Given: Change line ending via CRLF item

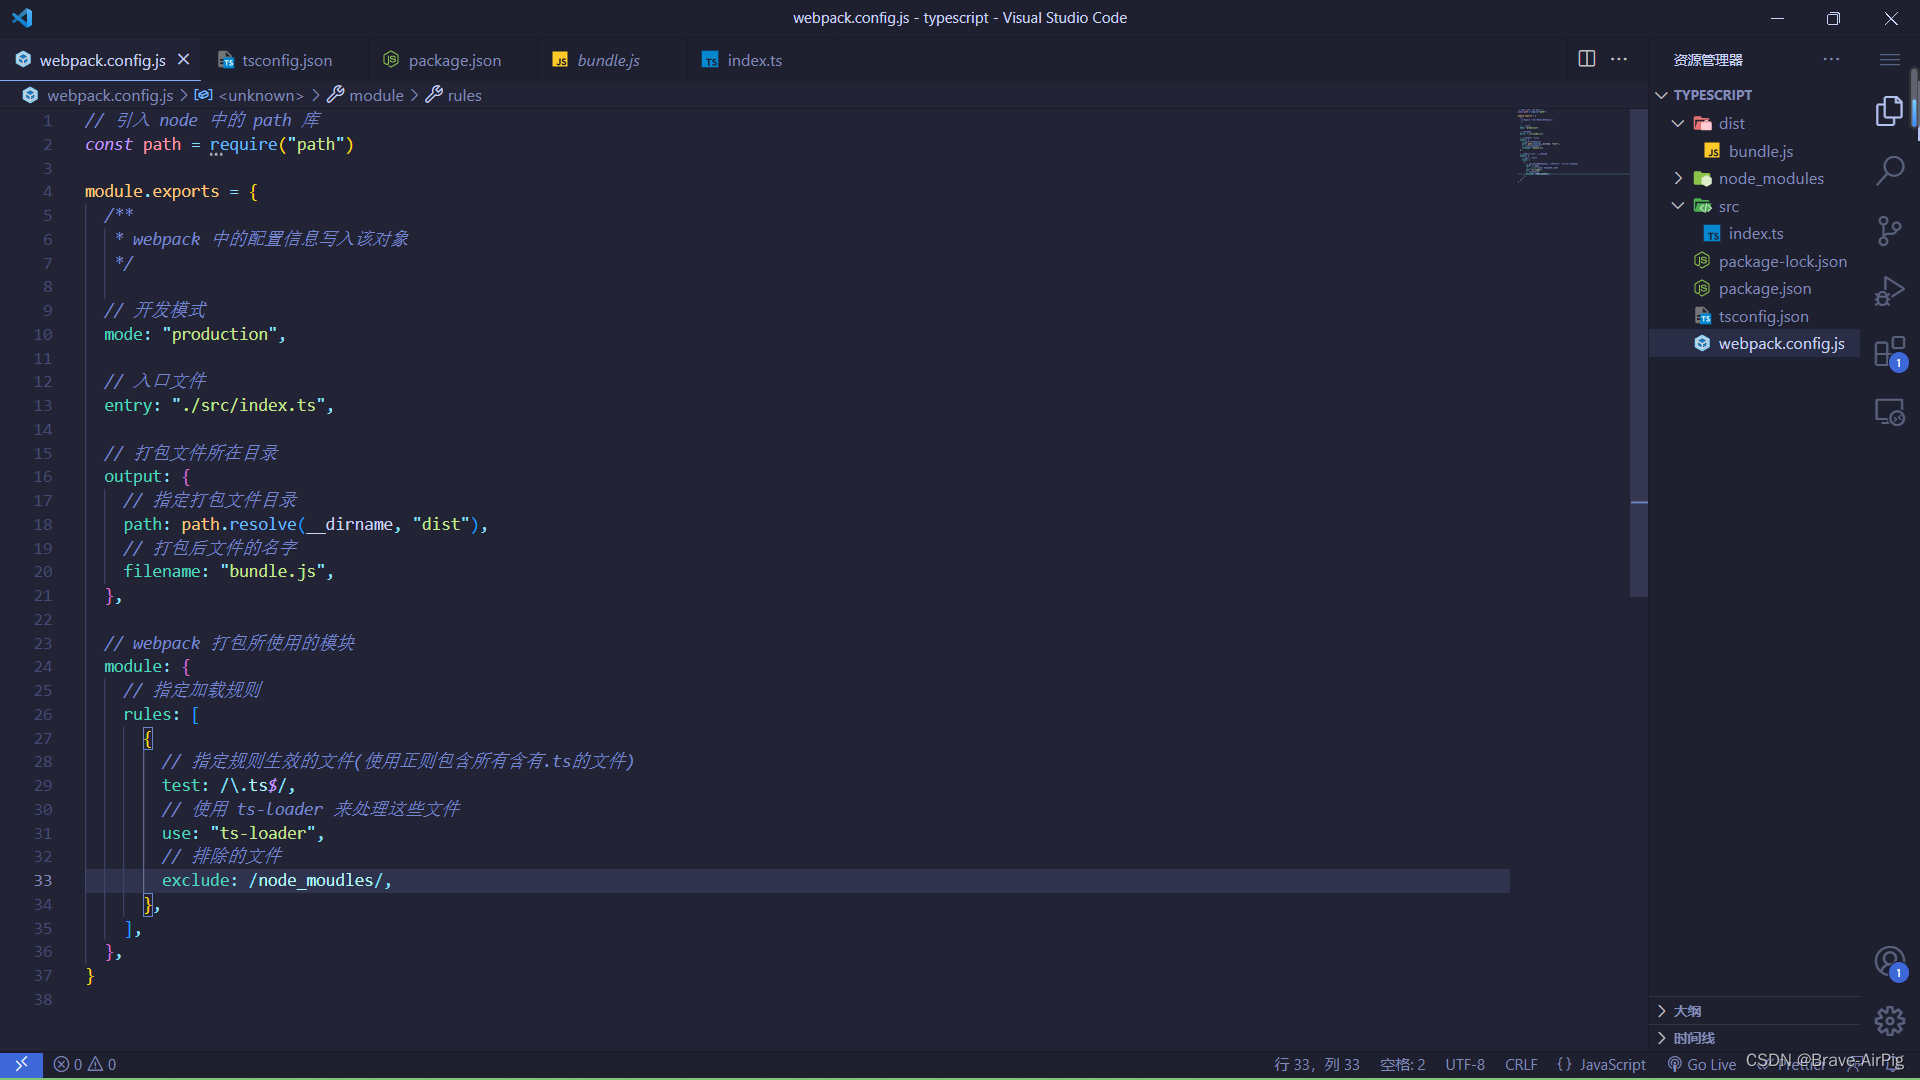Looking at the screenshot, I should click(1521, 1064).
